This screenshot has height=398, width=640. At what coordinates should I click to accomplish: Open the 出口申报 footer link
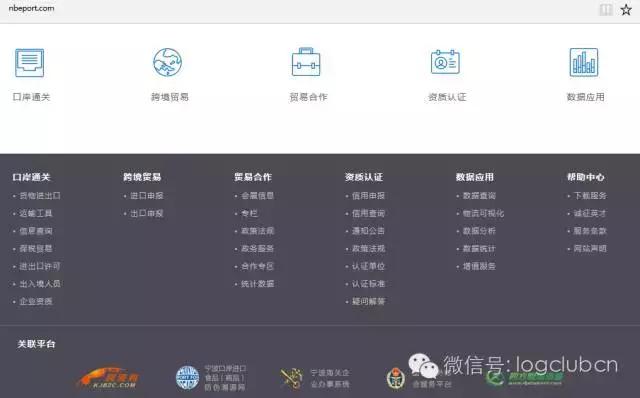(147, 213)
